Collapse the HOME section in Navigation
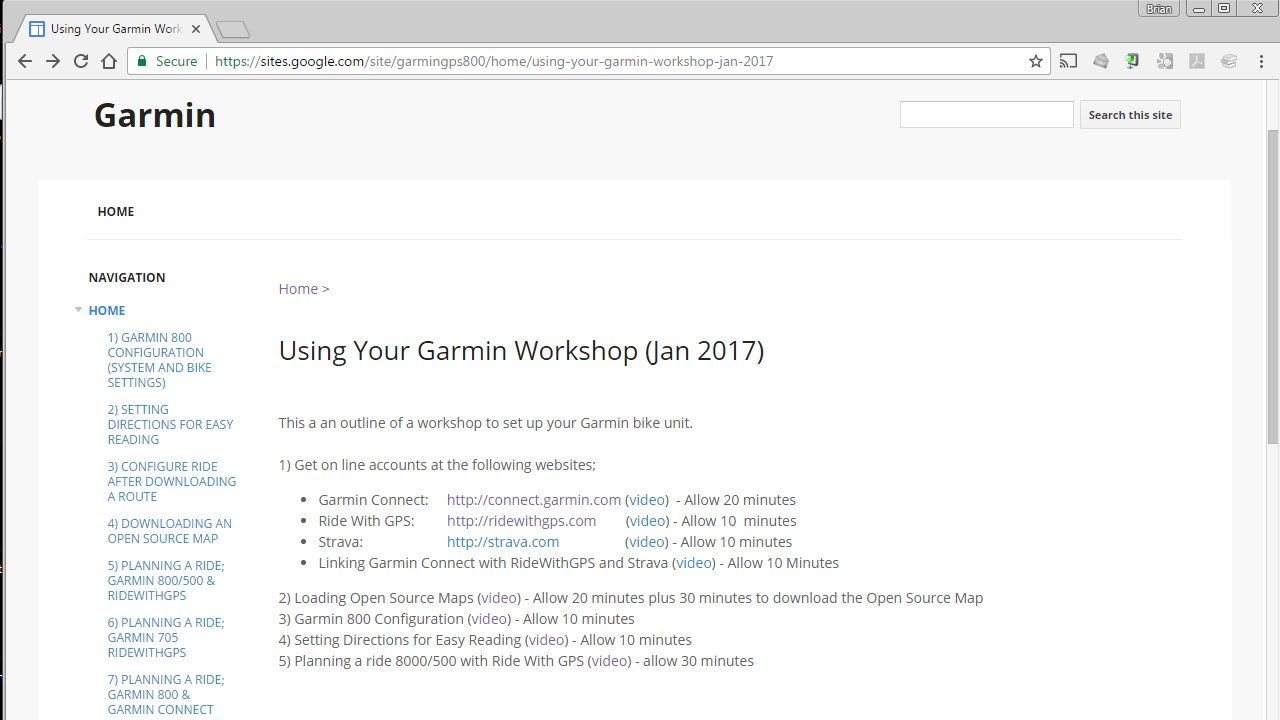The image size is (1280, 720). pos(78,310)
